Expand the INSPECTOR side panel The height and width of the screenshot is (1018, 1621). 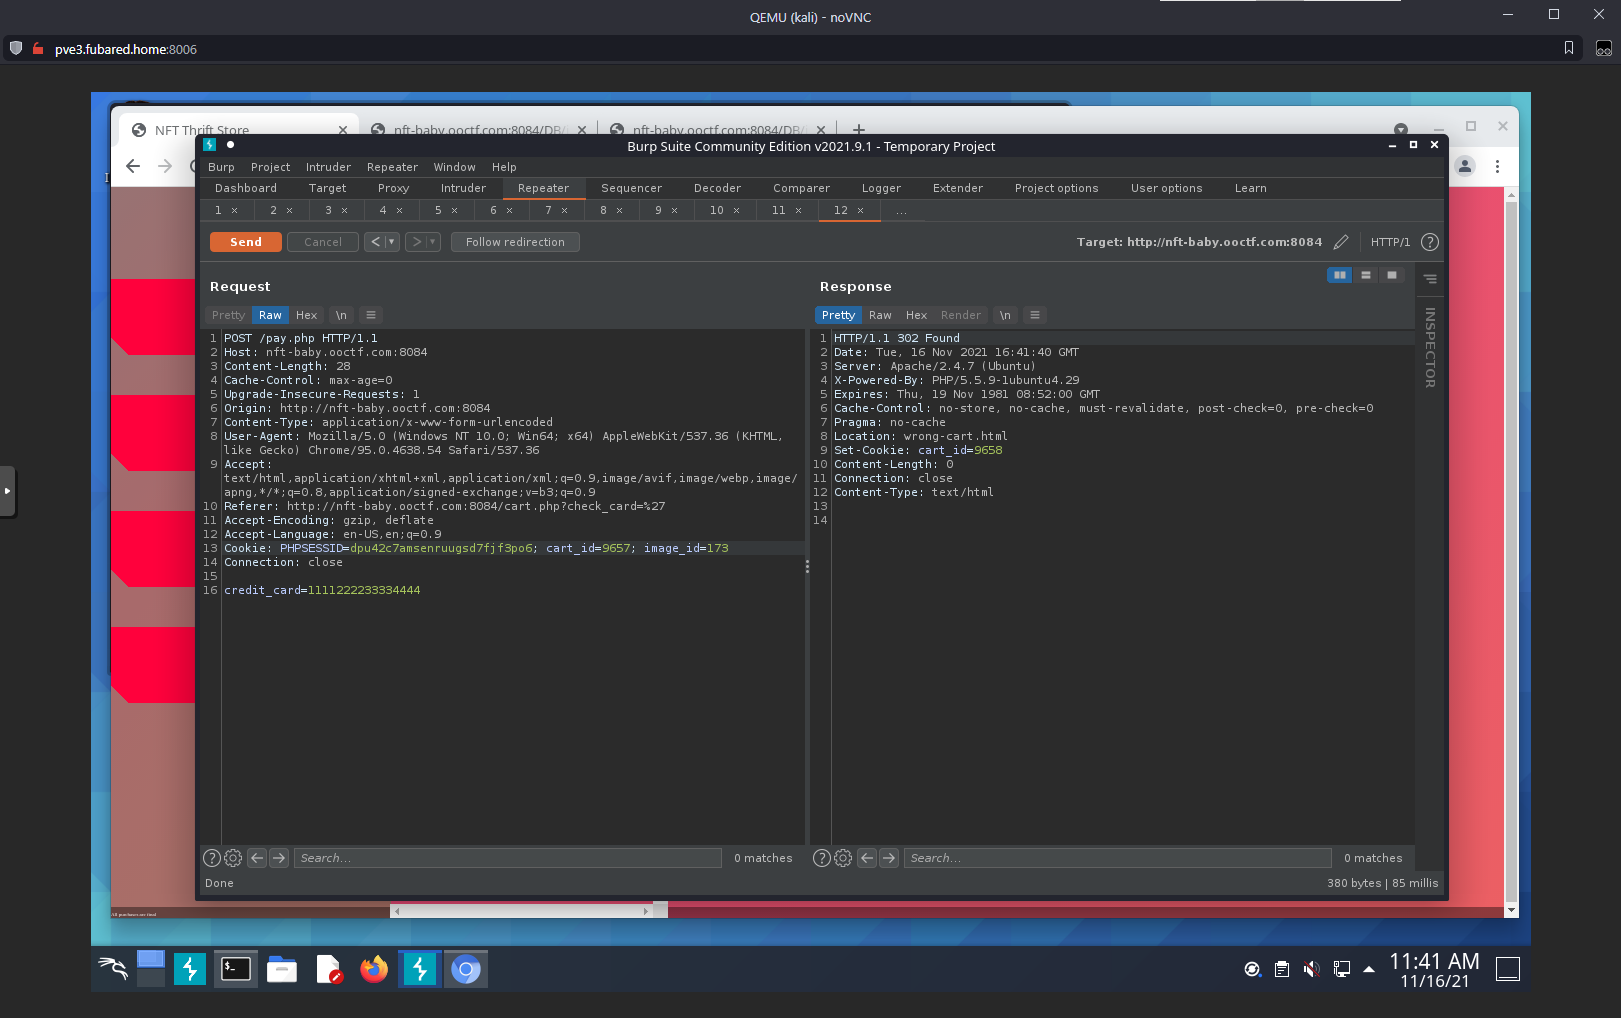click(x=1430, y=348)
